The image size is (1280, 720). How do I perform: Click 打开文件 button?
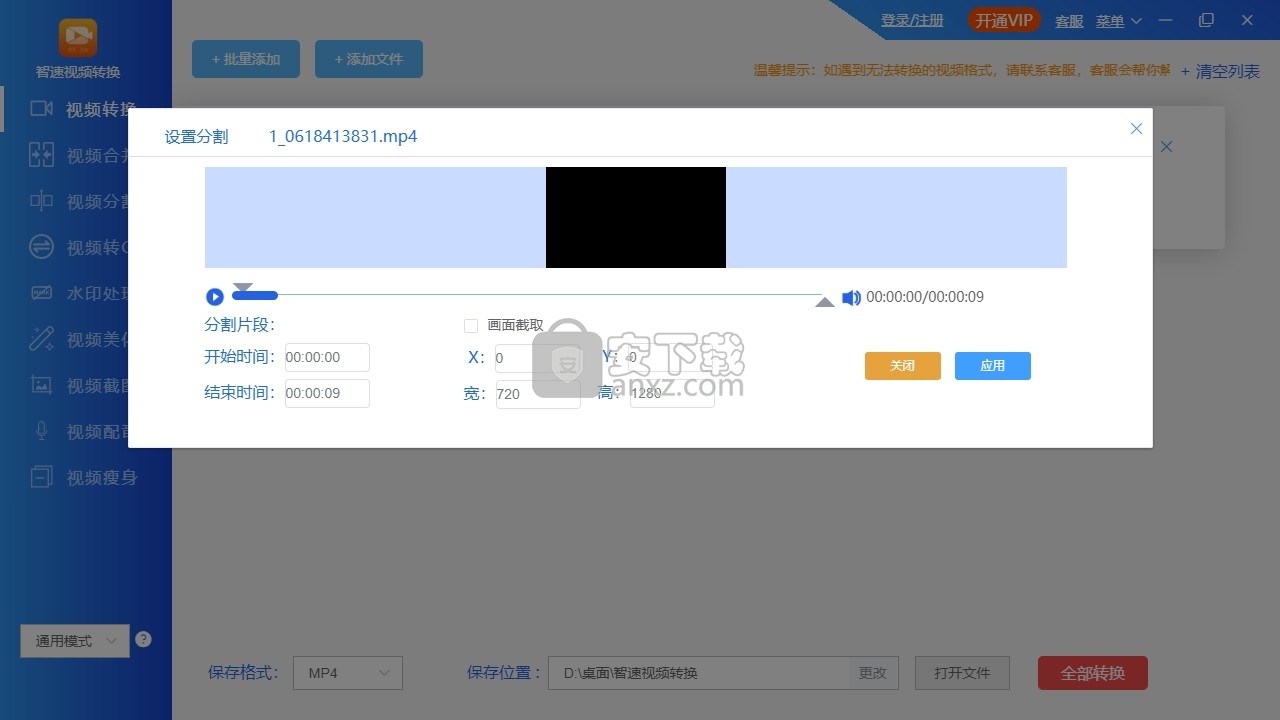tap(962, 673)
